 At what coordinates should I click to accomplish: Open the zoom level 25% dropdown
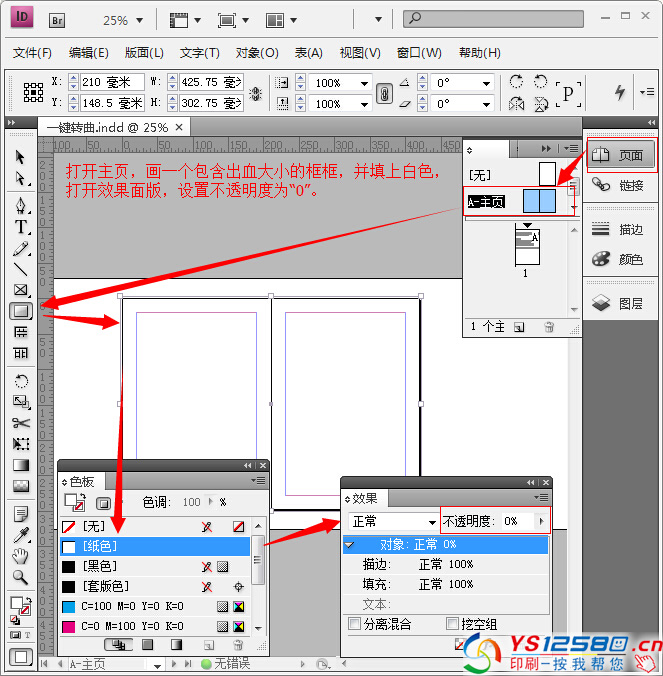tap(125, 20)
